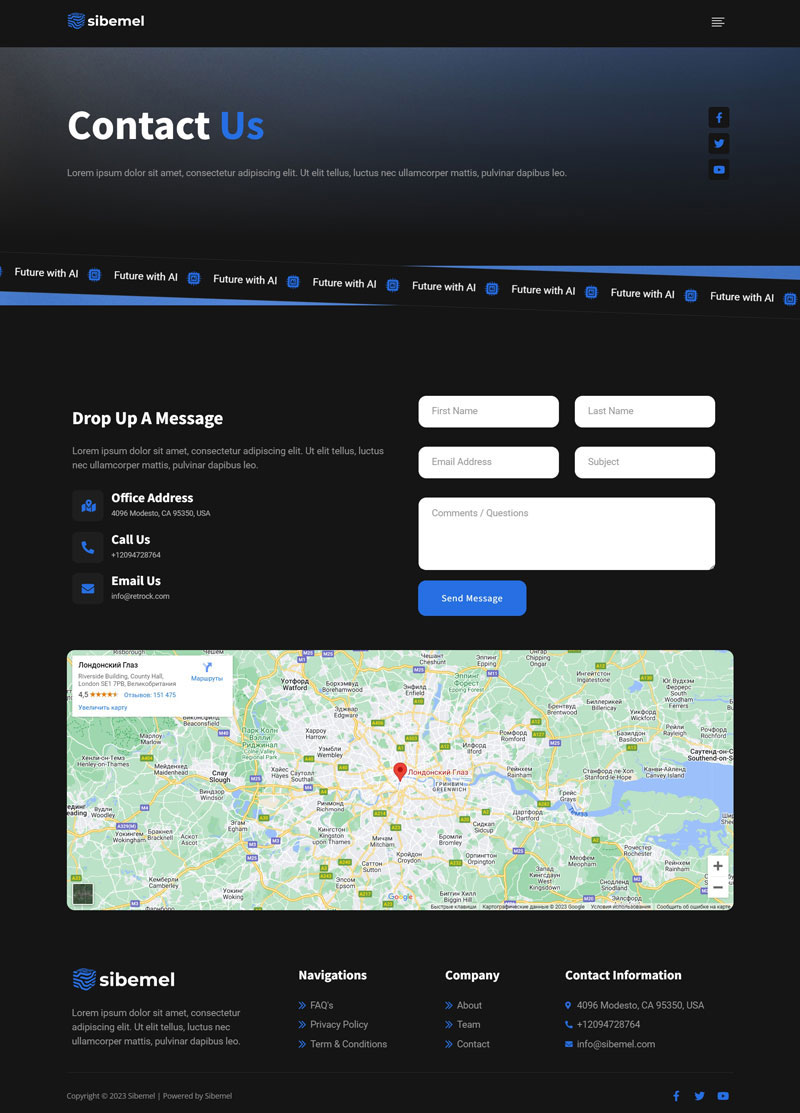Open the Contact footer link
Viewport: 800px width, 1113px height.
coord(473,1044)
